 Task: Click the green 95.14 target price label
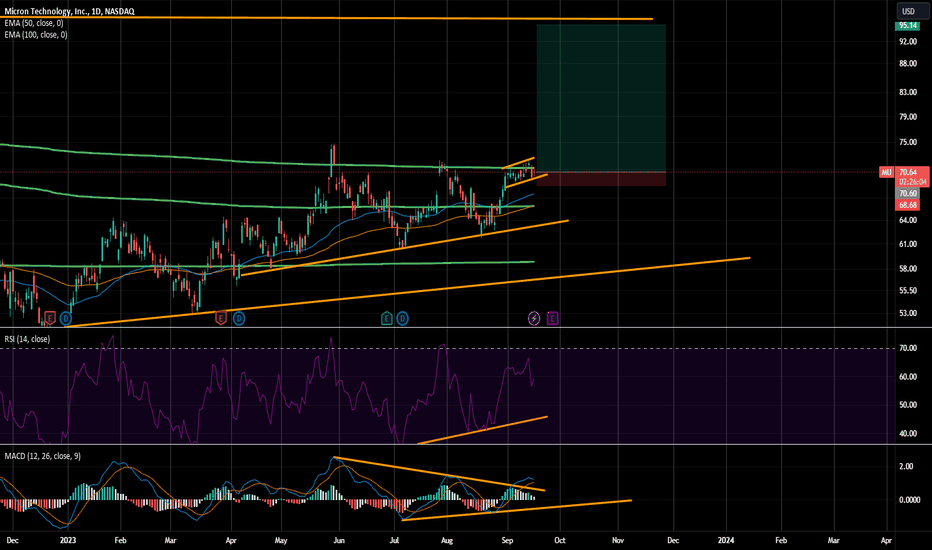908,26
